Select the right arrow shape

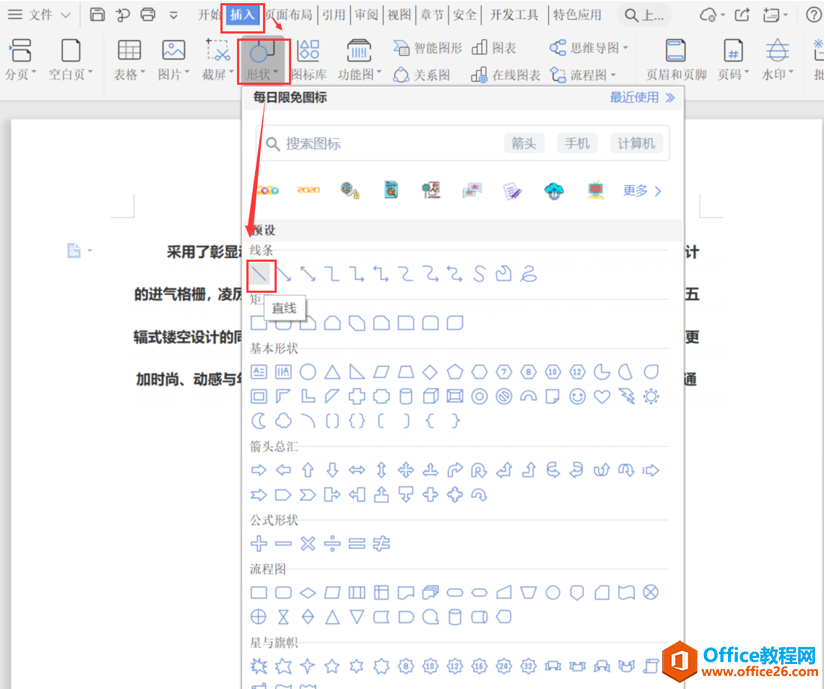(x=259, y=470)
